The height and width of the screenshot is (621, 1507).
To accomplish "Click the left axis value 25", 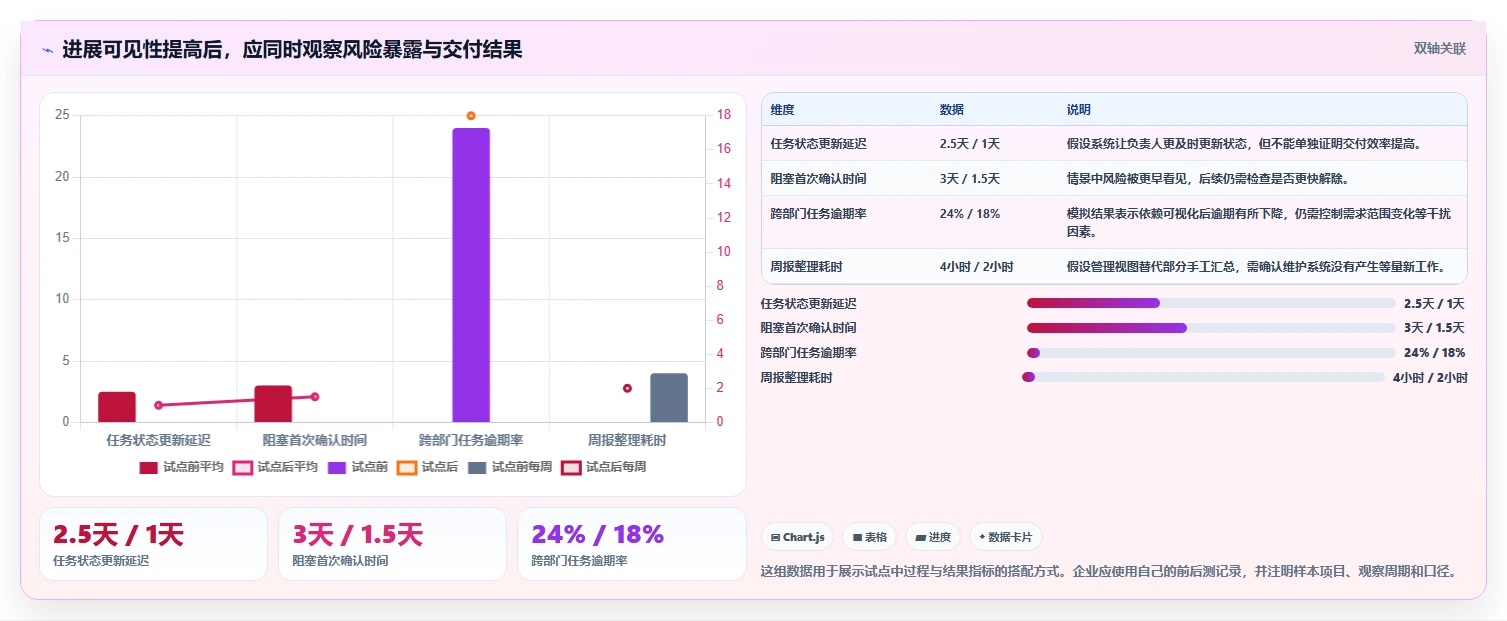I will coord(62,115).
